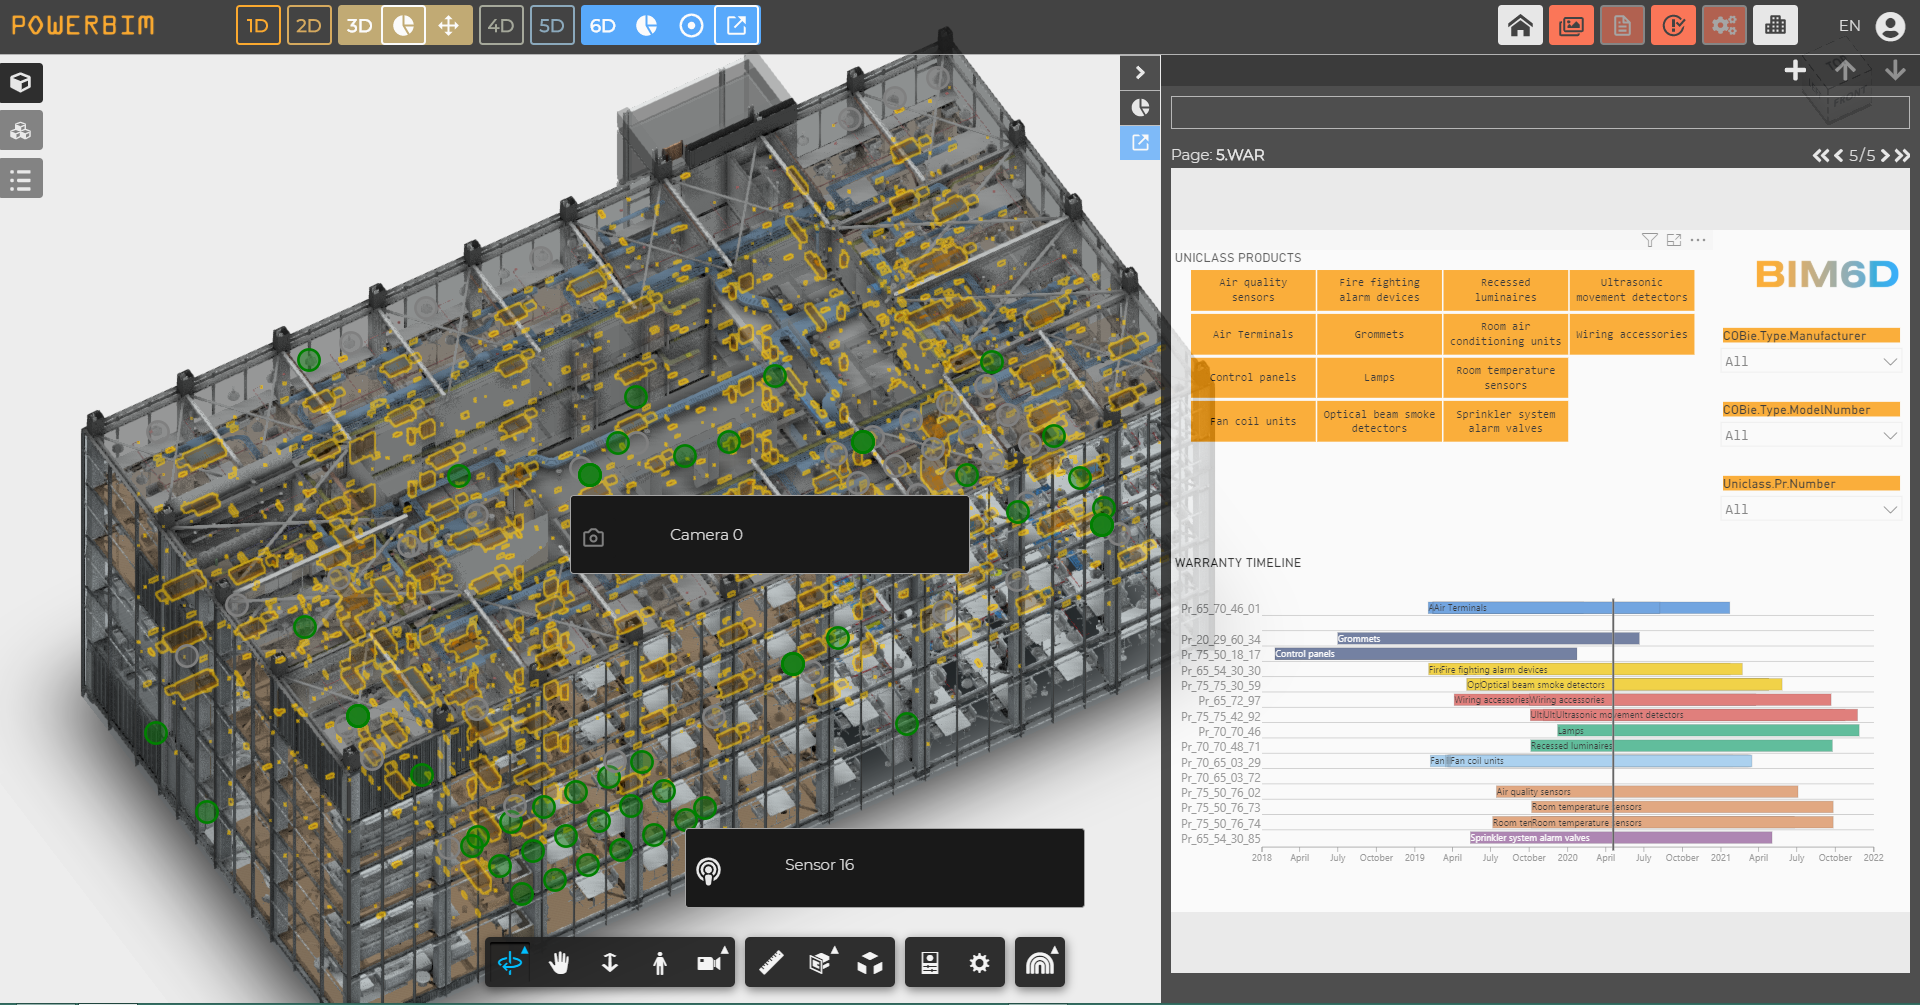This screenshot has width=1920, height=1005.
Task: Enable the 5D mode toggle
Action: pos(552,25)
